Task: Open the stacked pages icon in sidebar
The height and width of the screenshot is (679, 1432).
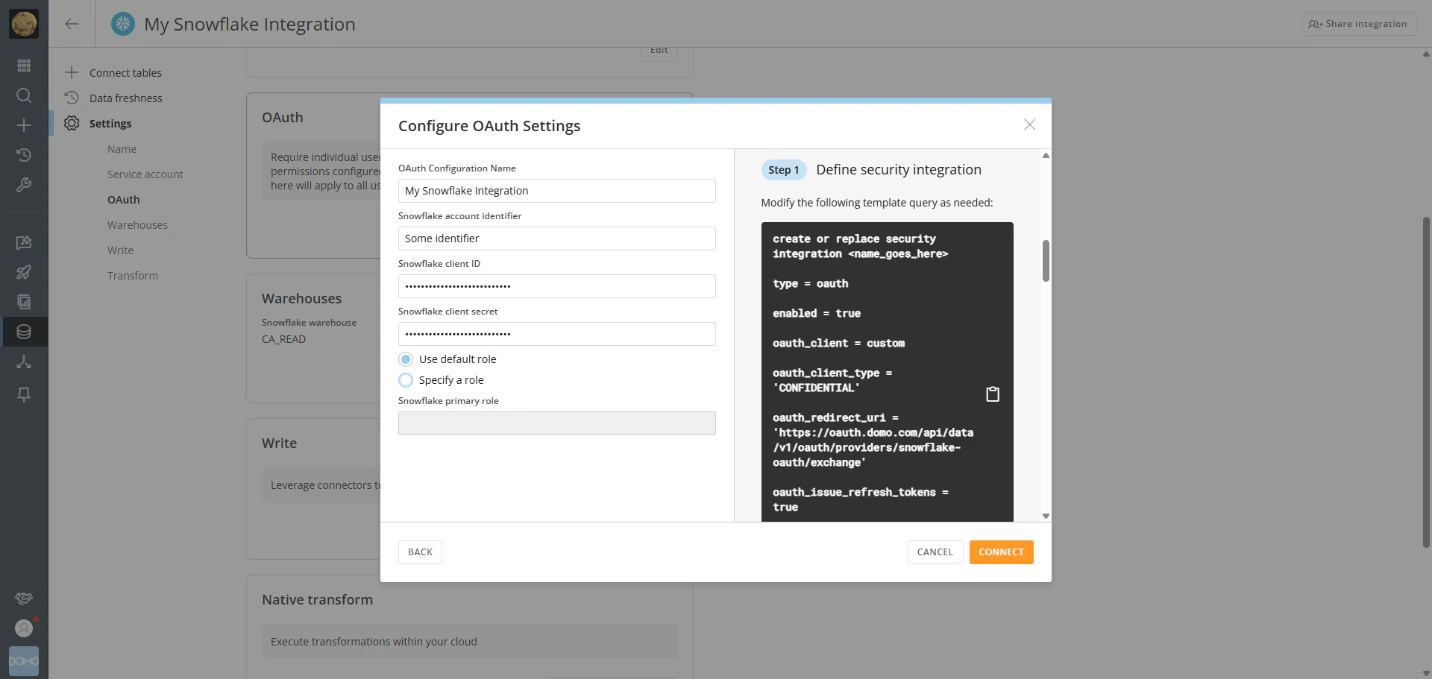Action: 24,302
